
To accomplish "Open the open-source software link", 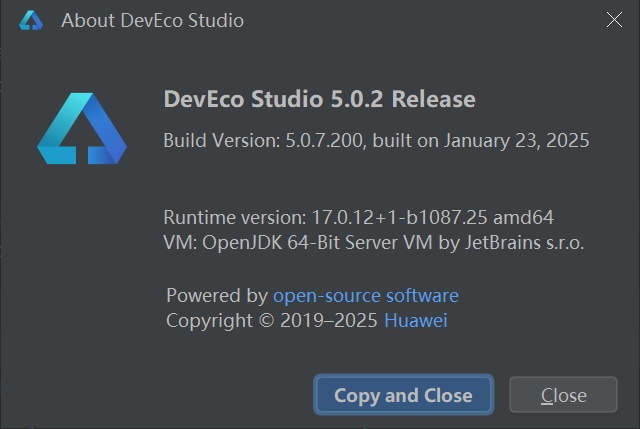I will pyautogui.click(x=366, y=296).
